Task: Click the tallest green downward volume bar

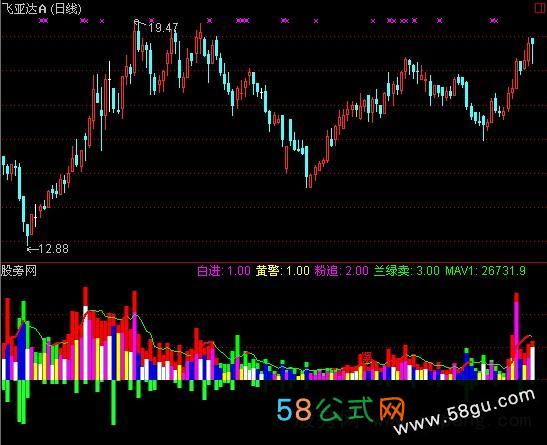Action: coord(113,402)
